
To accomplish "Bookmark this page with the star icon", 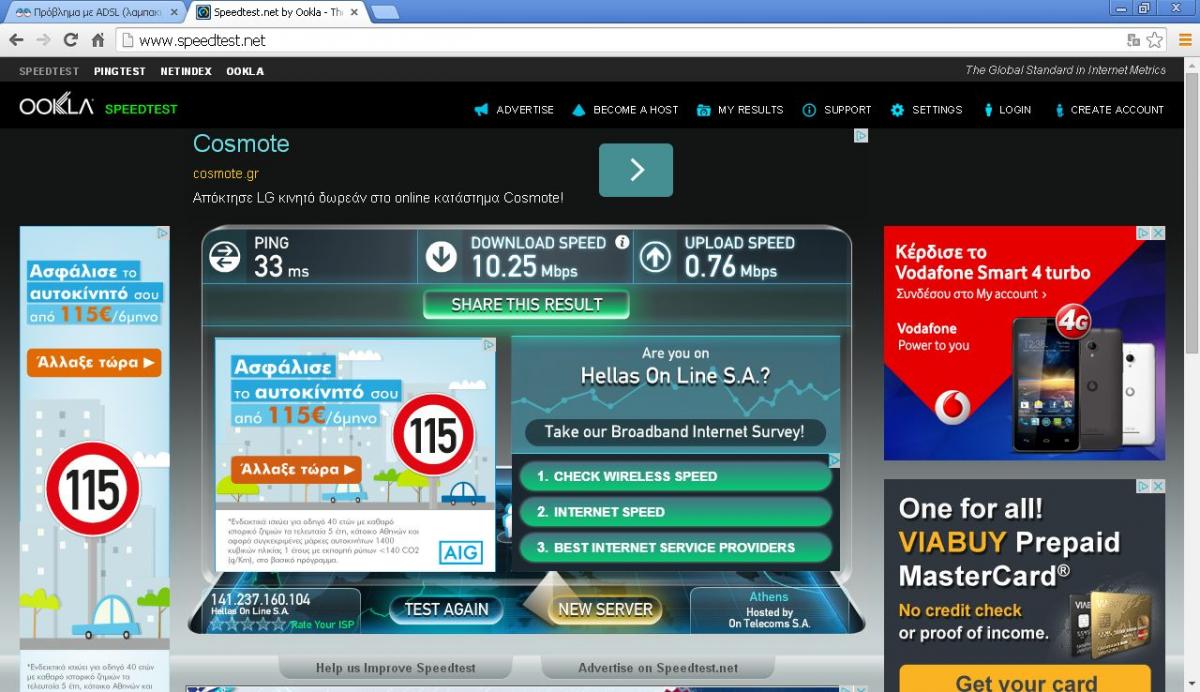I will (1155, 40).
